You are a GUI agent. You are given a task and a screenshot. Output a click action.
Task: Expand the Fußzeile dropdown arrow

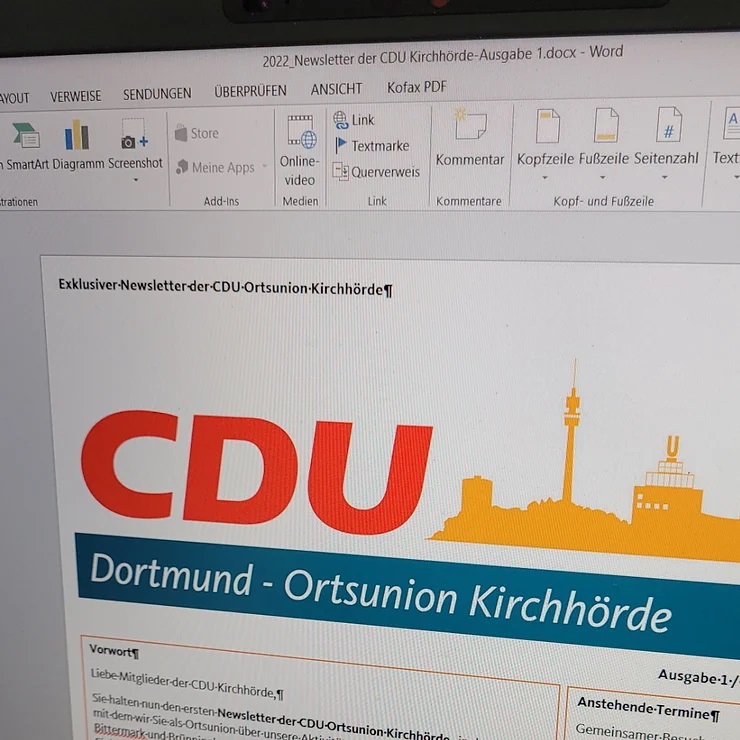point(603,177)
